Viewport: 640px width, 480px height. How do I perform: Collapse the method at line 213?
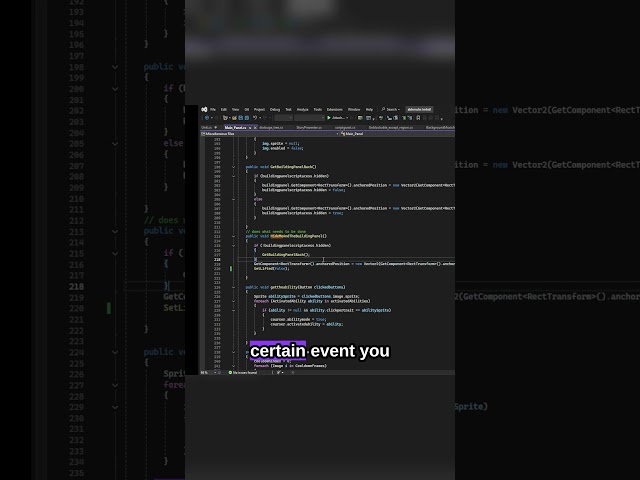[233, 236]
